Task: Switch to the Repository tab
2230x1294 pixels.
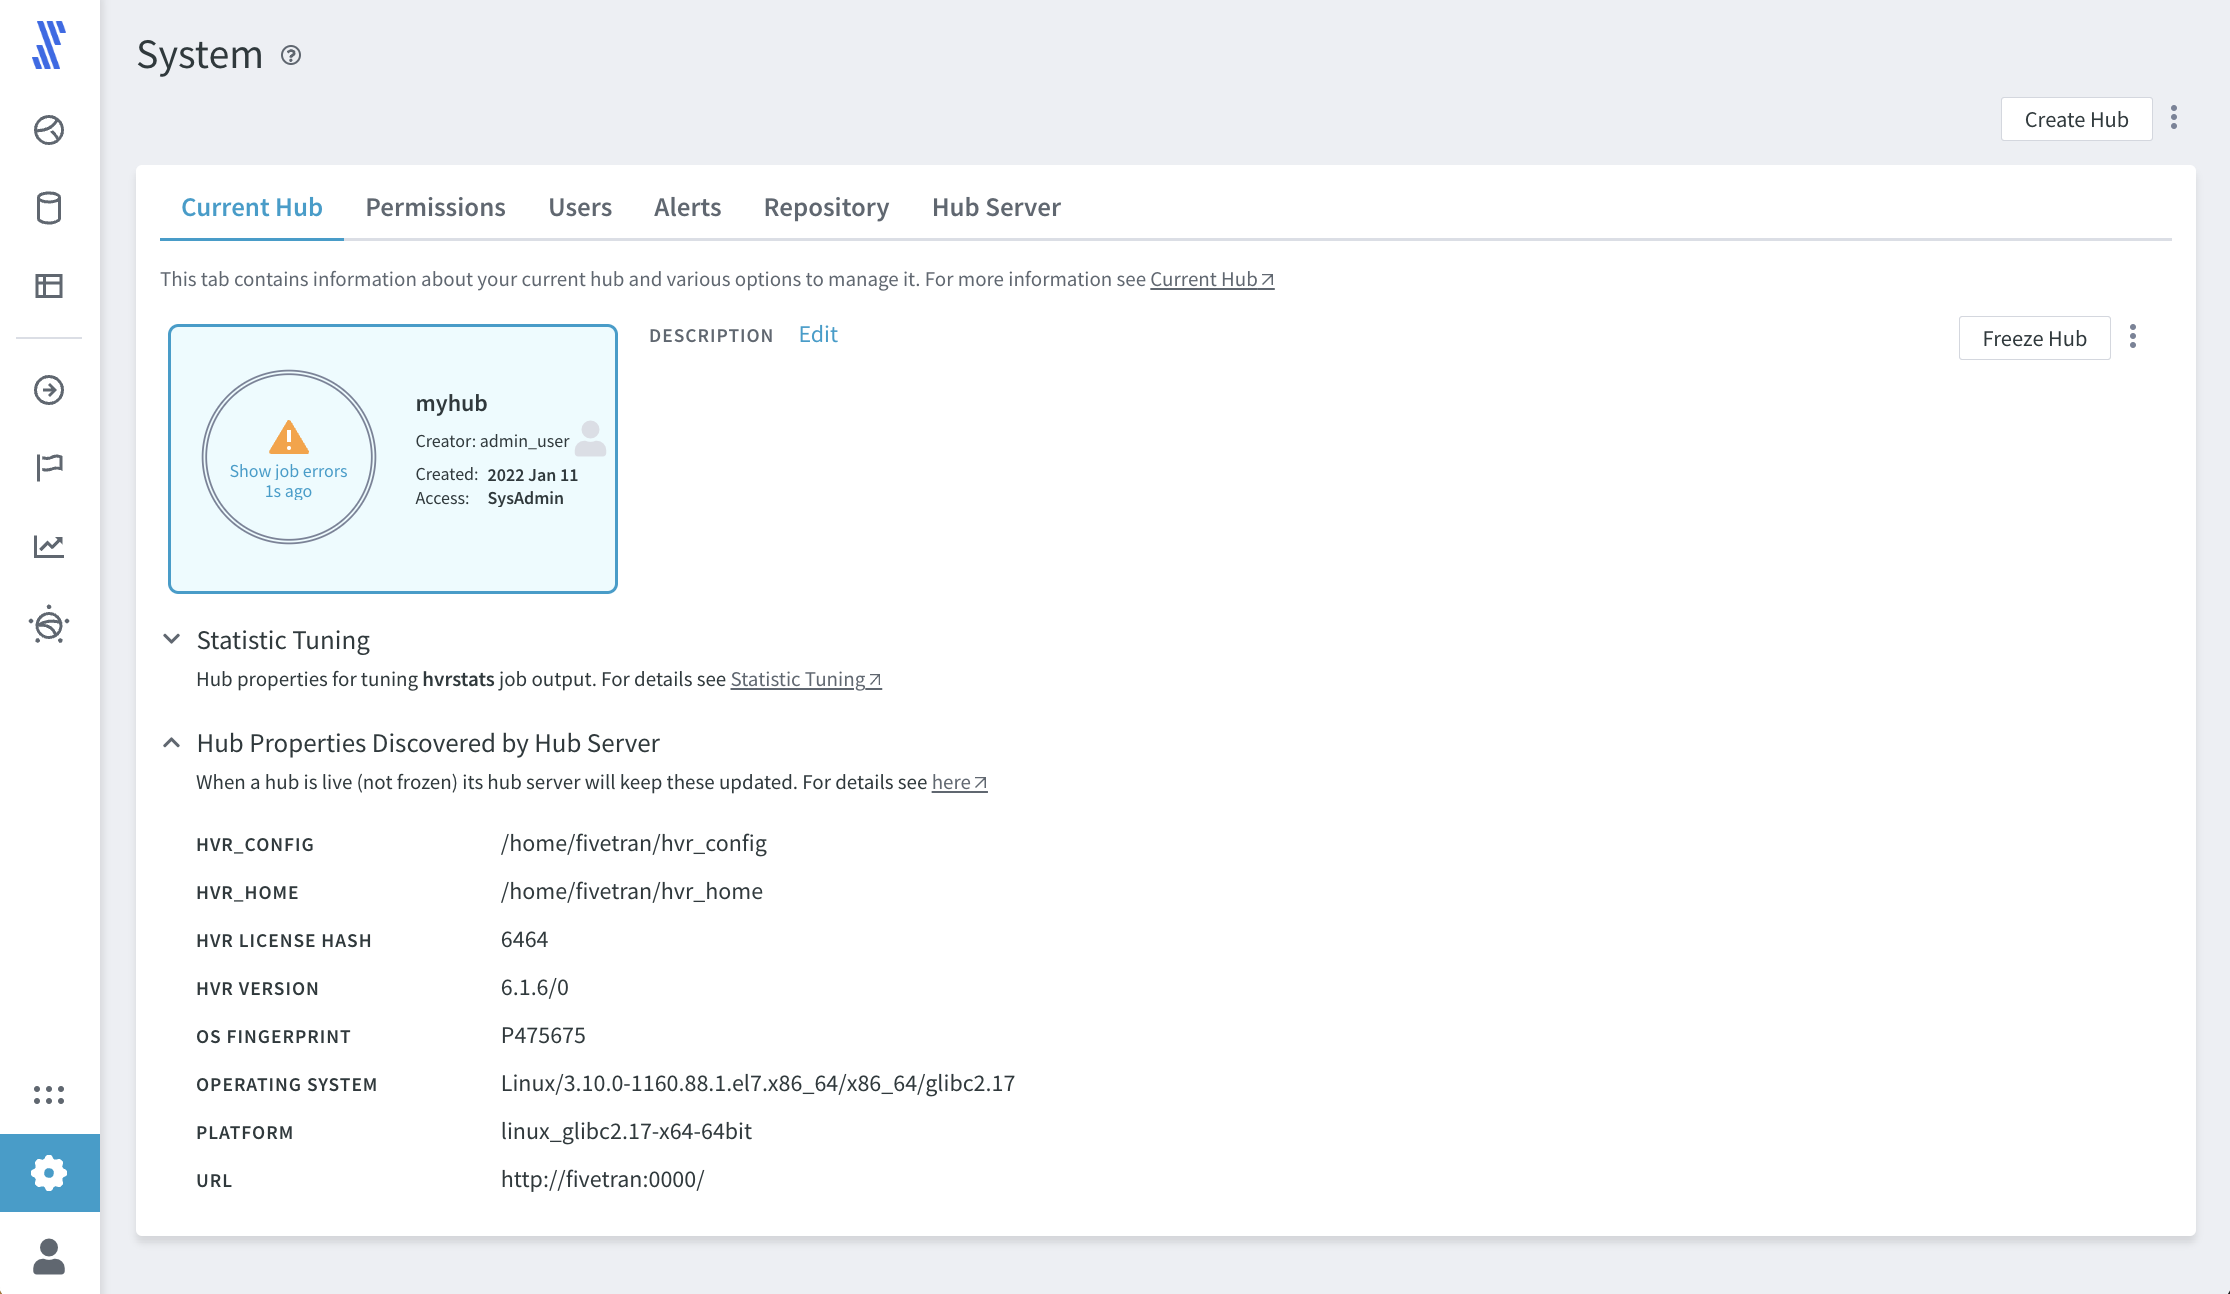Action: 827,206
